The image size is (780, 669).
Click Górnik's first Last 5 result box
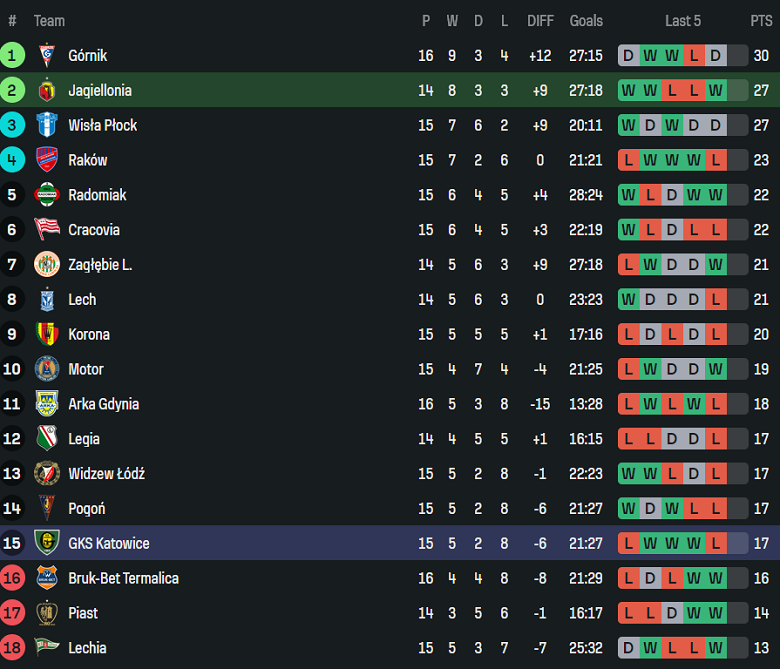pyautogui.click(x=628, y=56)
